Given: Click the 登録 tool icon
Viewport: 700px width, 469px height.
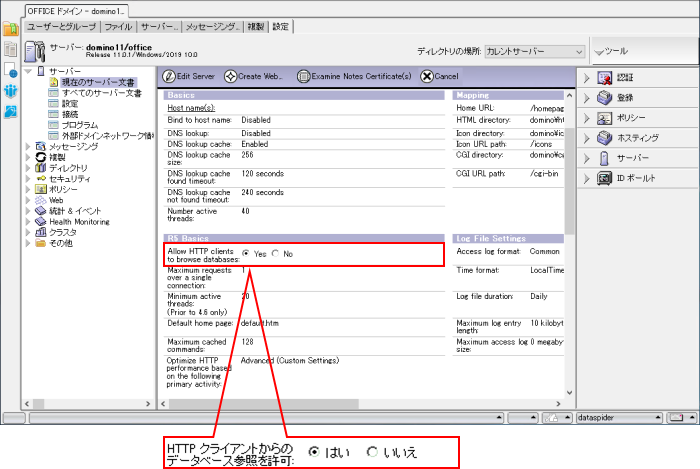Looking at the screenshot, I should [604, 98].
